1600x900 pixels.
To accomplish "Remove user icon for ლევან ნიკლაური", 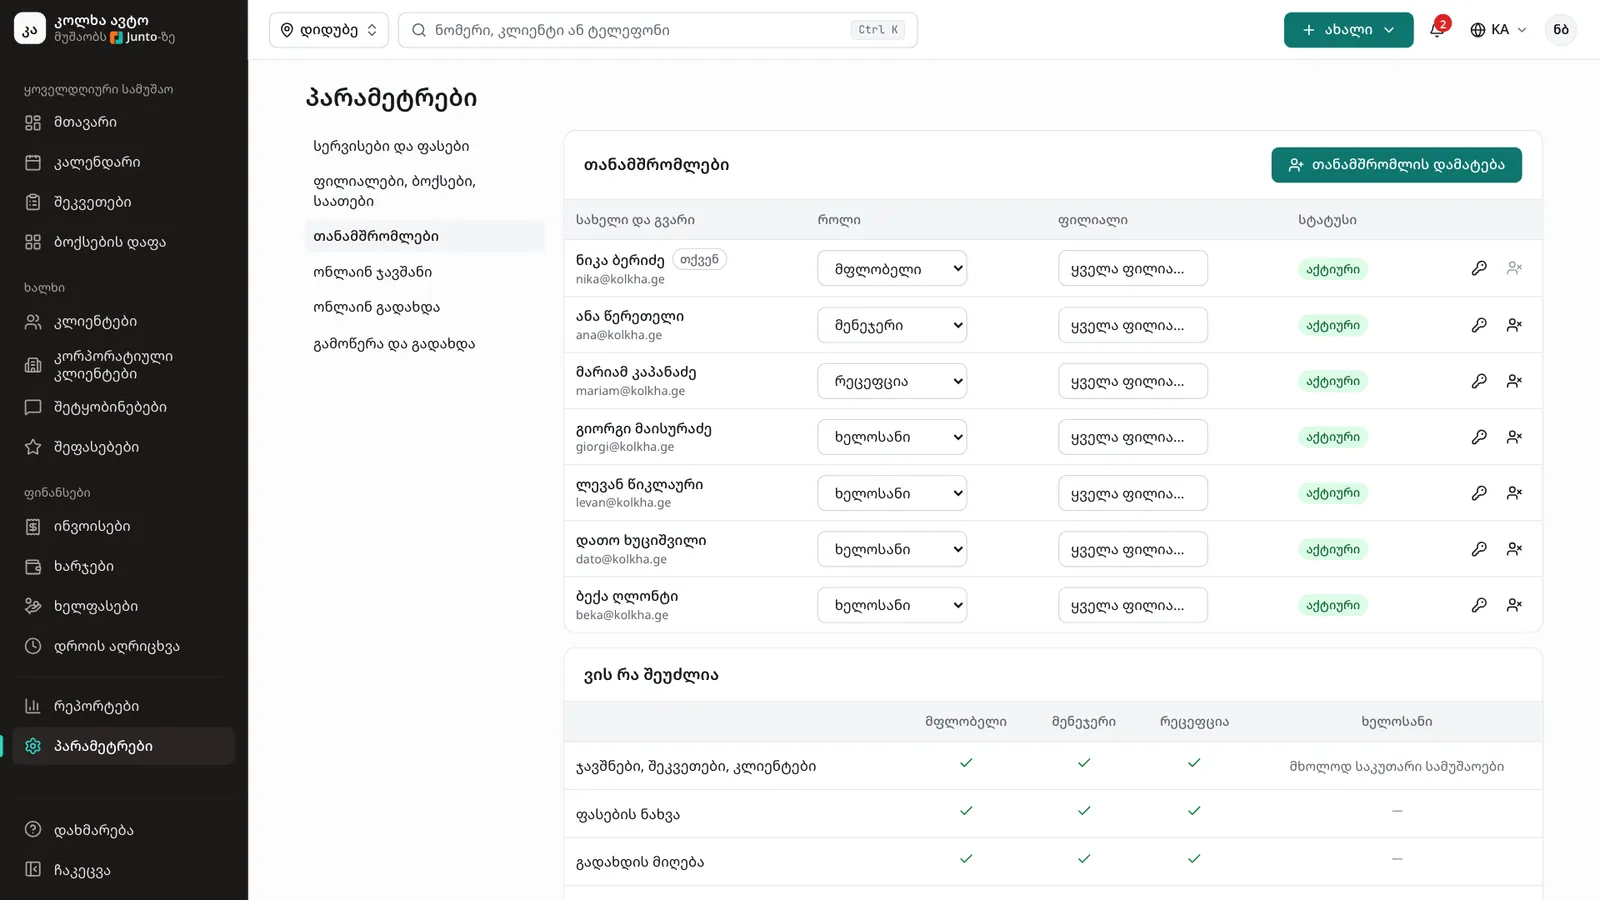I will point(1515,493).
